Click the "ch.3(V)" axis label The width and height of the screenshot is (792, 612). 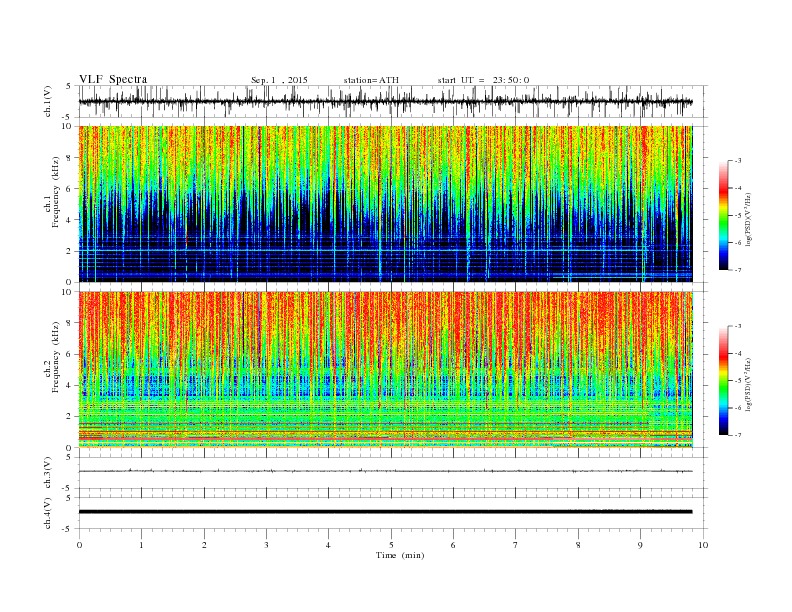click(x=48, y=473)
